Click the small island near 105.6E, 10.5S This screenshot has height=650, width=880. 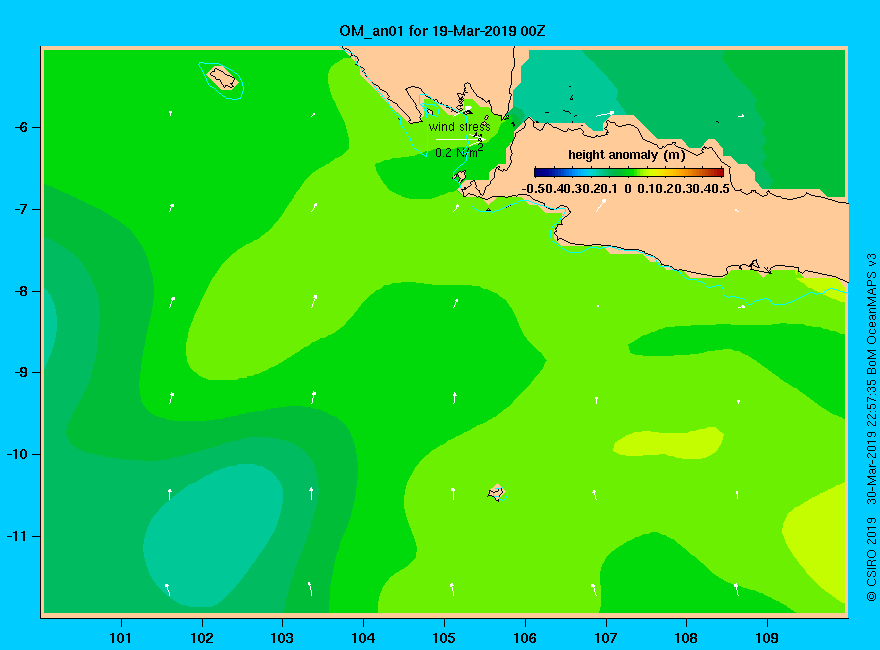tap(497, 493)
